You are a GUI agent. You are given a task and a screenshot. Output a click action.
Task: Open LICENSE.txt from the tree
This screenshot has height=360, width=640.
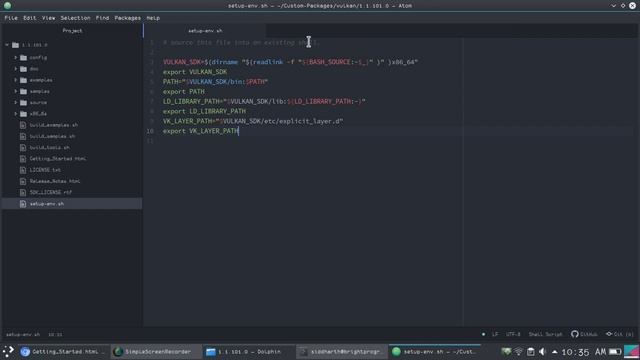click(45, 170)
